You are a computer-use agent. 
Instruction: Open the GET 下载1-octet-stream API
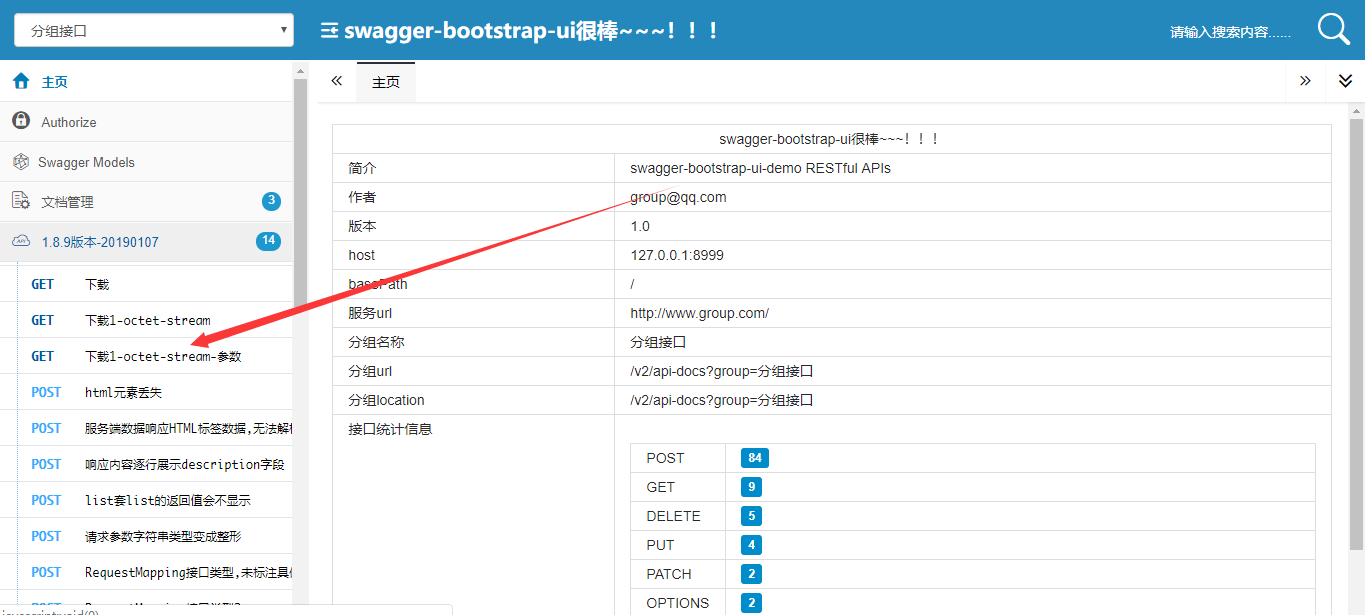coord(146,320)
